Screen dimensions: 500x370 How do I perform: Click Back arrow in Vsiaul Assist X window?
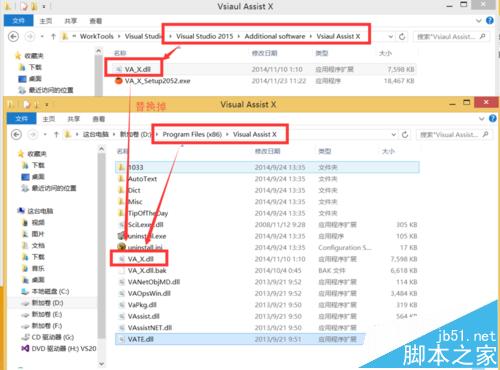[13, 36]
